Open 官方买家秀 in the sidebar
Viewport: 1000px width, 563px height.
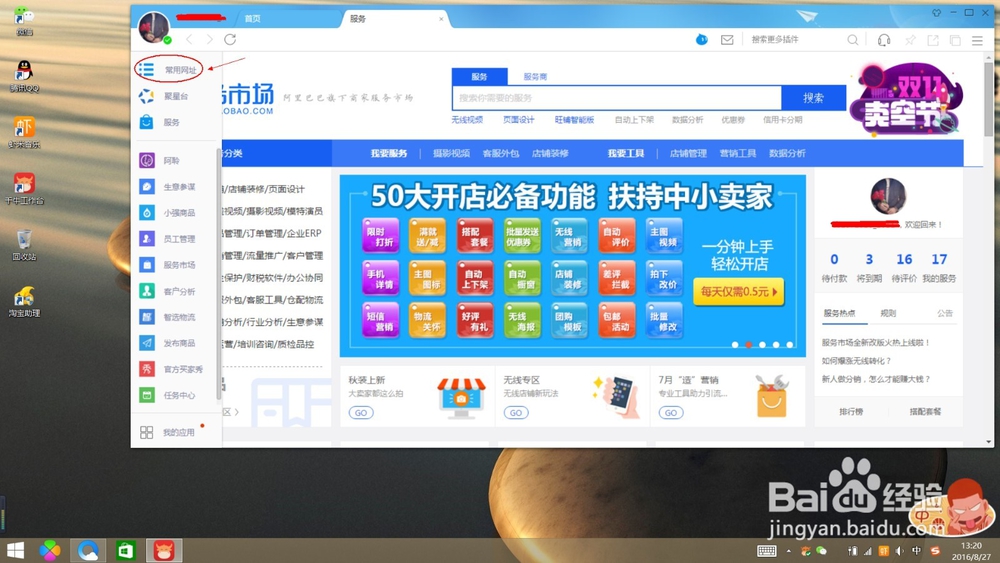pyautogui.click(x=171, y=369)
